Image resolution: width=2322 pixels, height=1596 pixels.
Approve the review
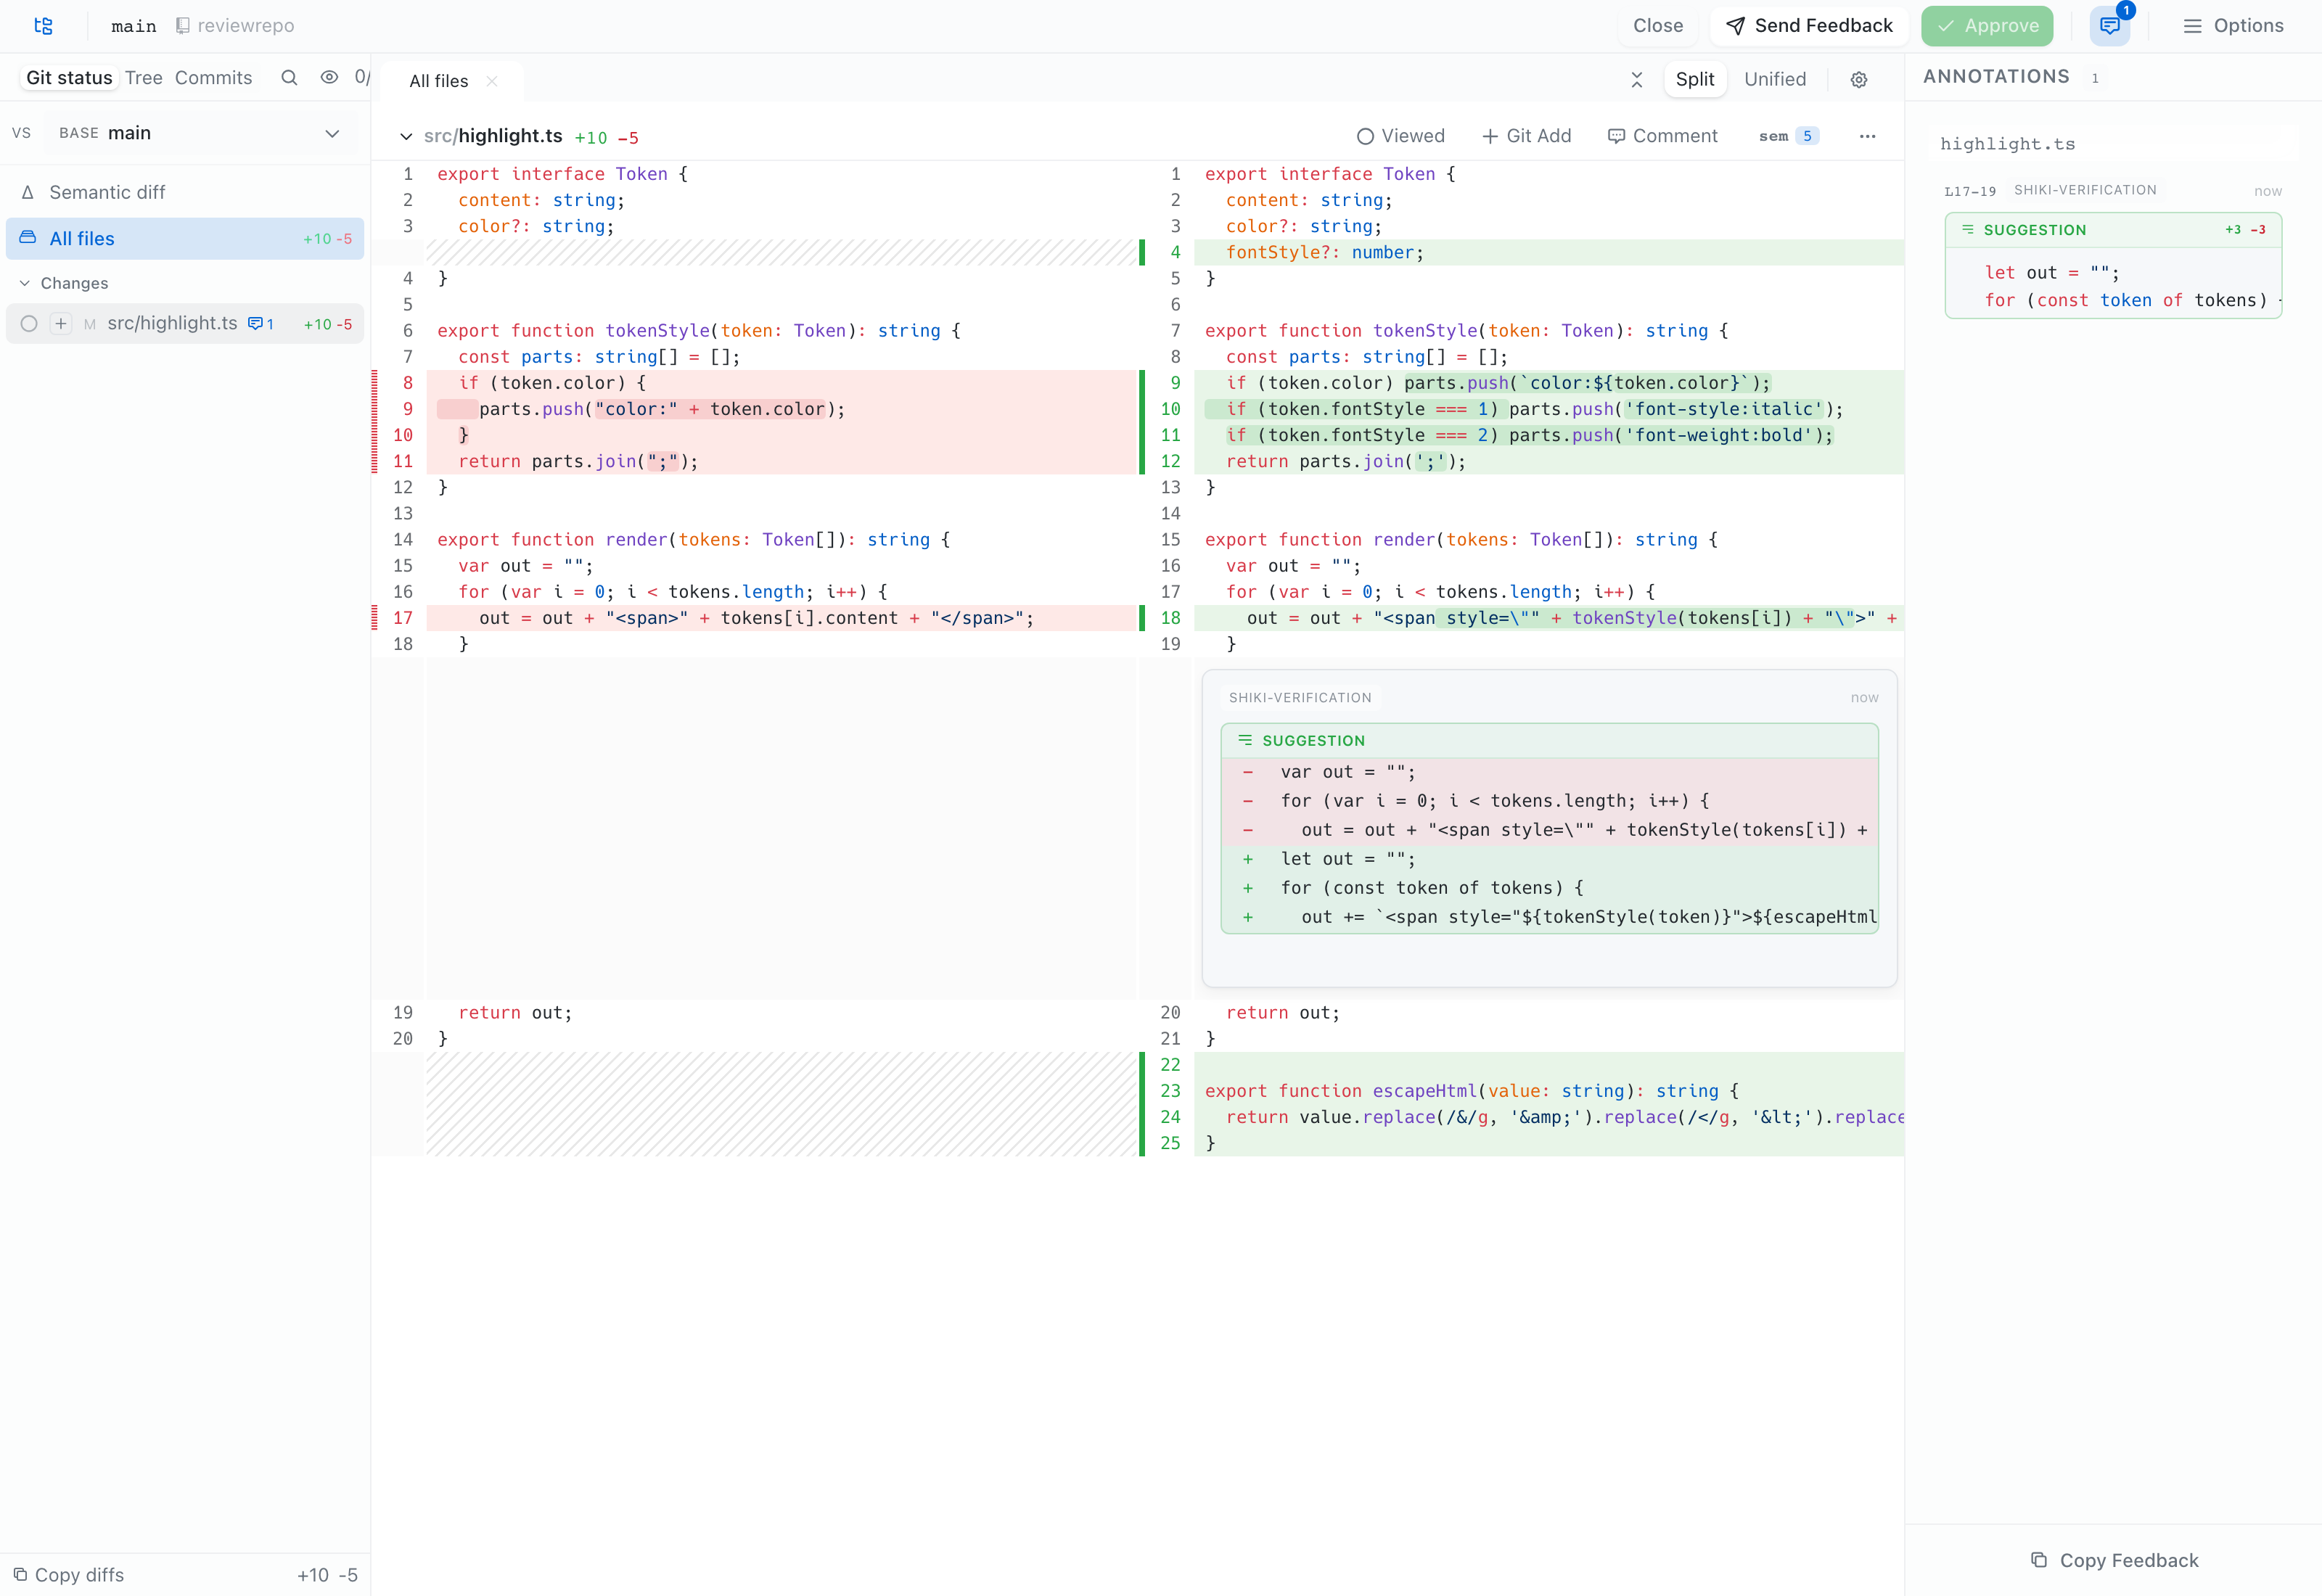coord(1986,26)
